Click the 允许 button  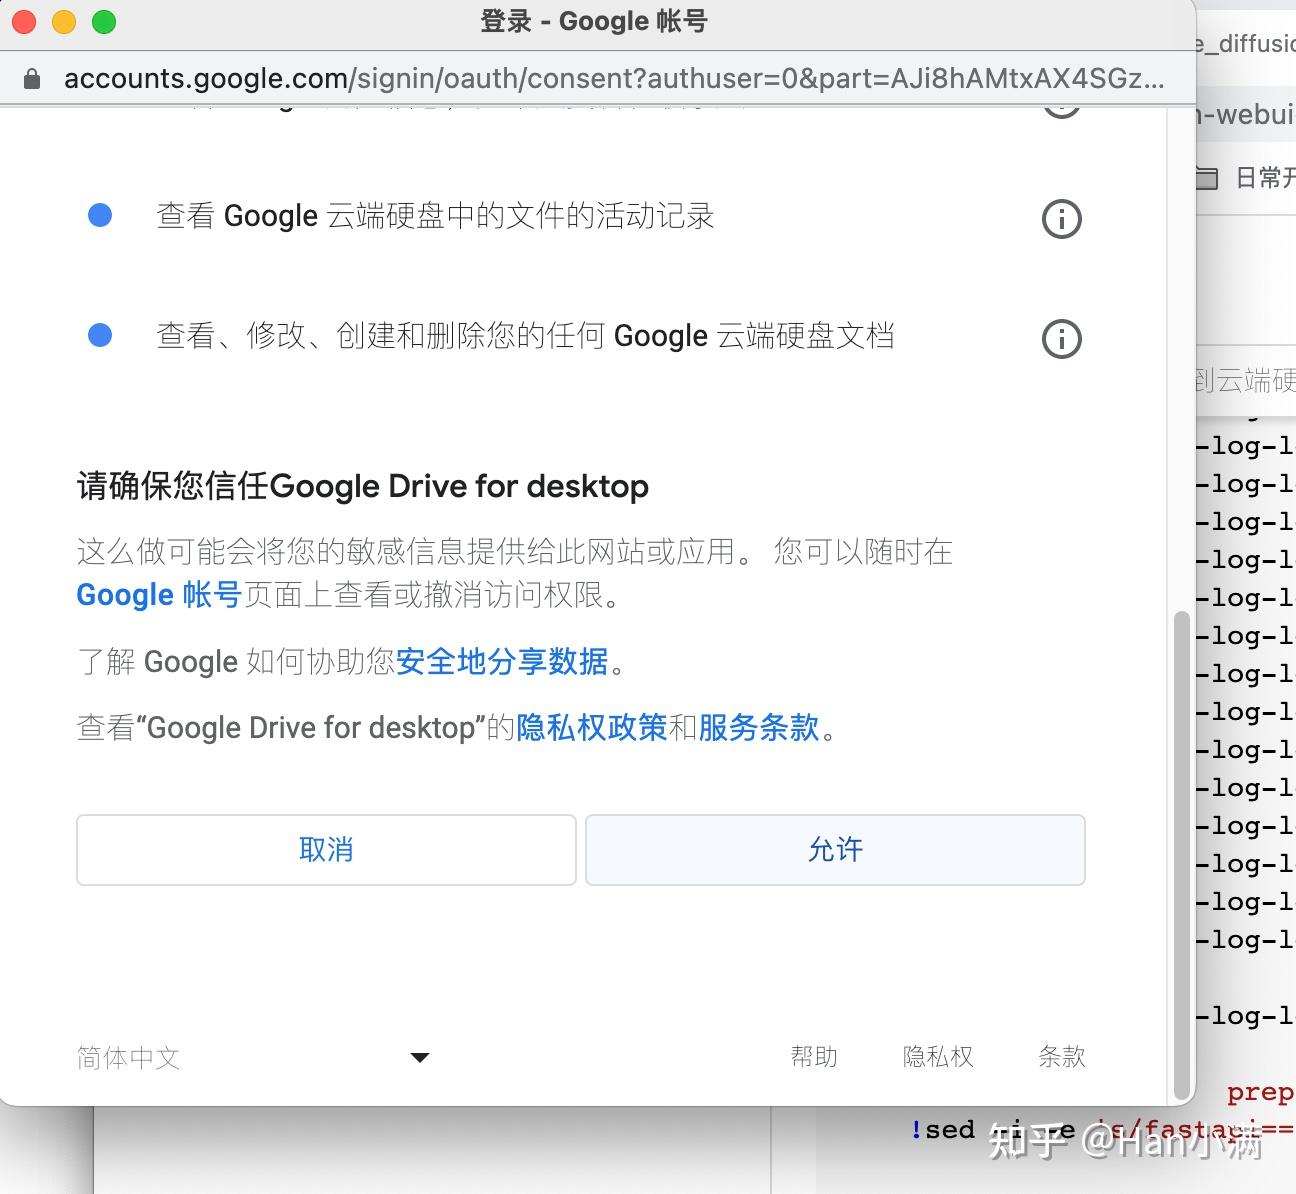click(835, 850)
